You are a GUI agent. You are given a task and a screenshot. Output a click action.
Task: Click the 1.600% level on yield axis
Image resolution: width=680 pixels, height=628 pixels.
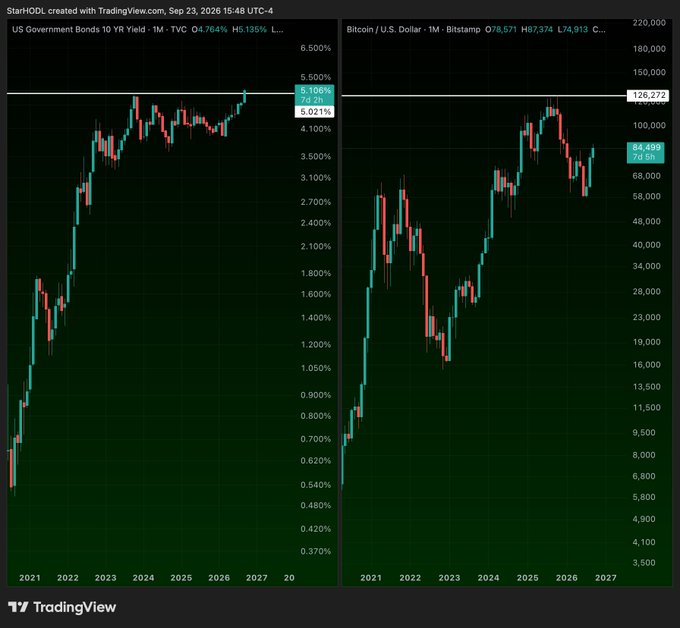point(316,294)
